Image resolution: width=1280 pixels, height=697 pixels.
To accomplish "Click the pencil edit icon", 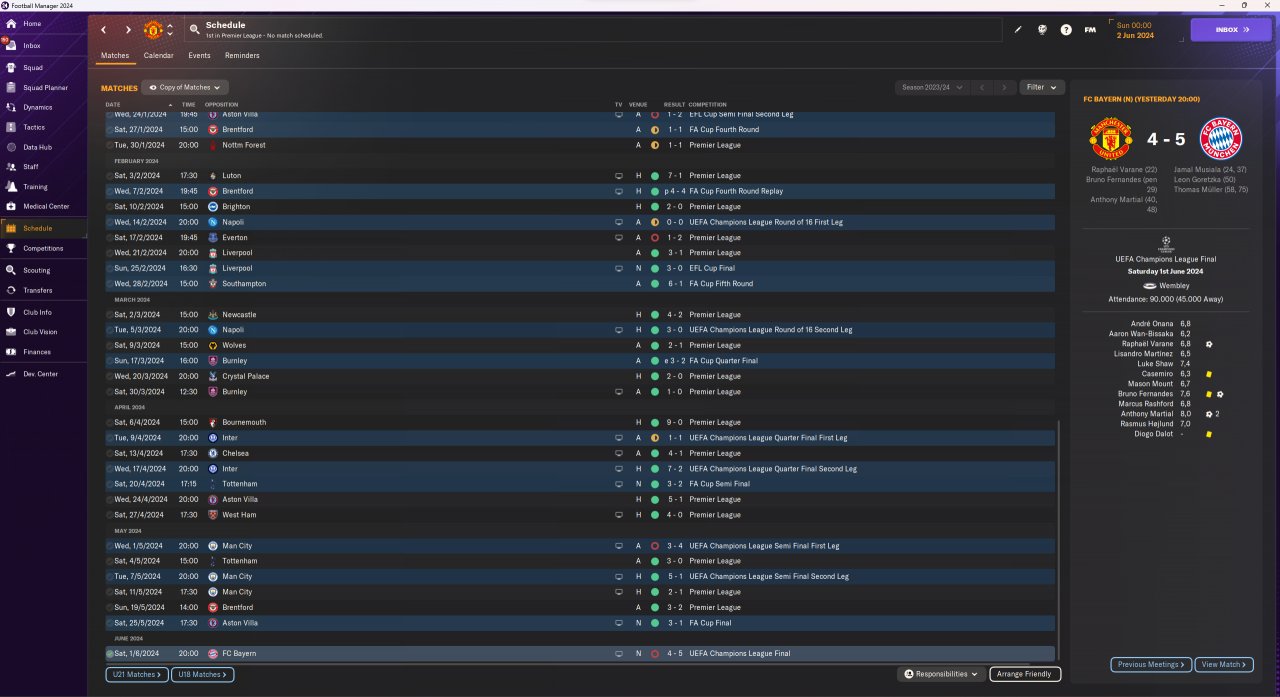I will click(1018, 30).
